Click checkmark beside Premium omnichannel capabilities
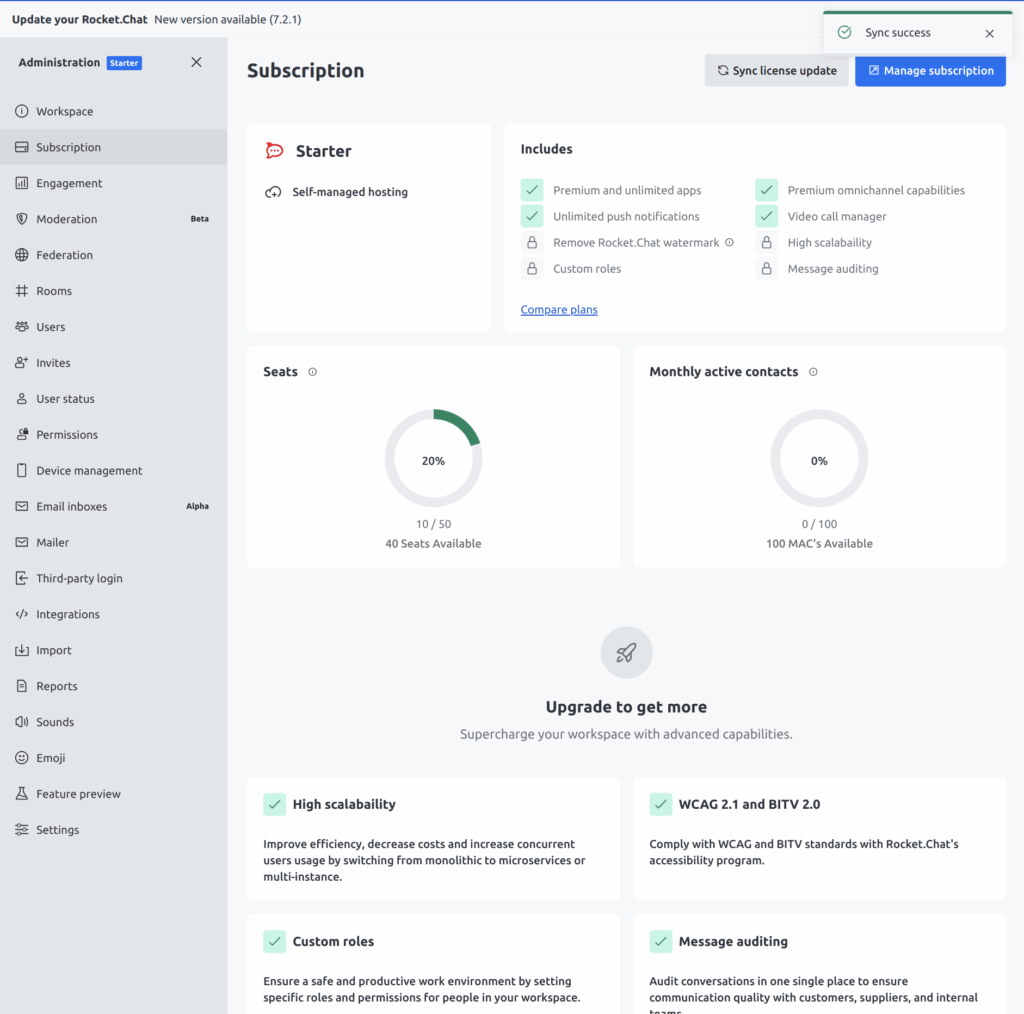This screenshot has width=1024, height=1014. pyautogui.click(x=767, y=190)
